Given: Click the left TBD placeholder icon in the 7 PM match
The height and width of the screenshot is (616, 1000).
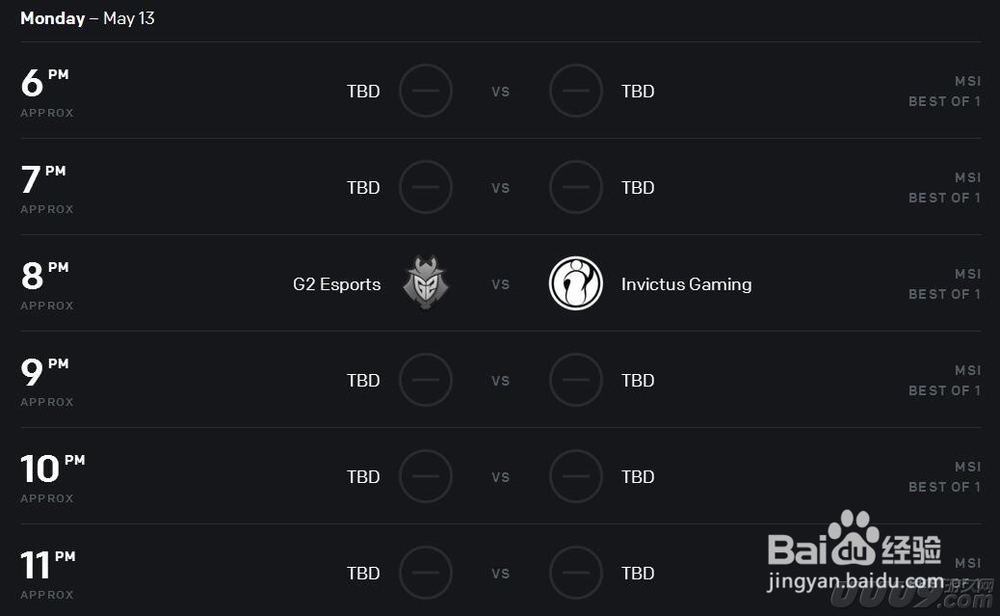Looking at the screenshot, I should [x=425, y=187].
